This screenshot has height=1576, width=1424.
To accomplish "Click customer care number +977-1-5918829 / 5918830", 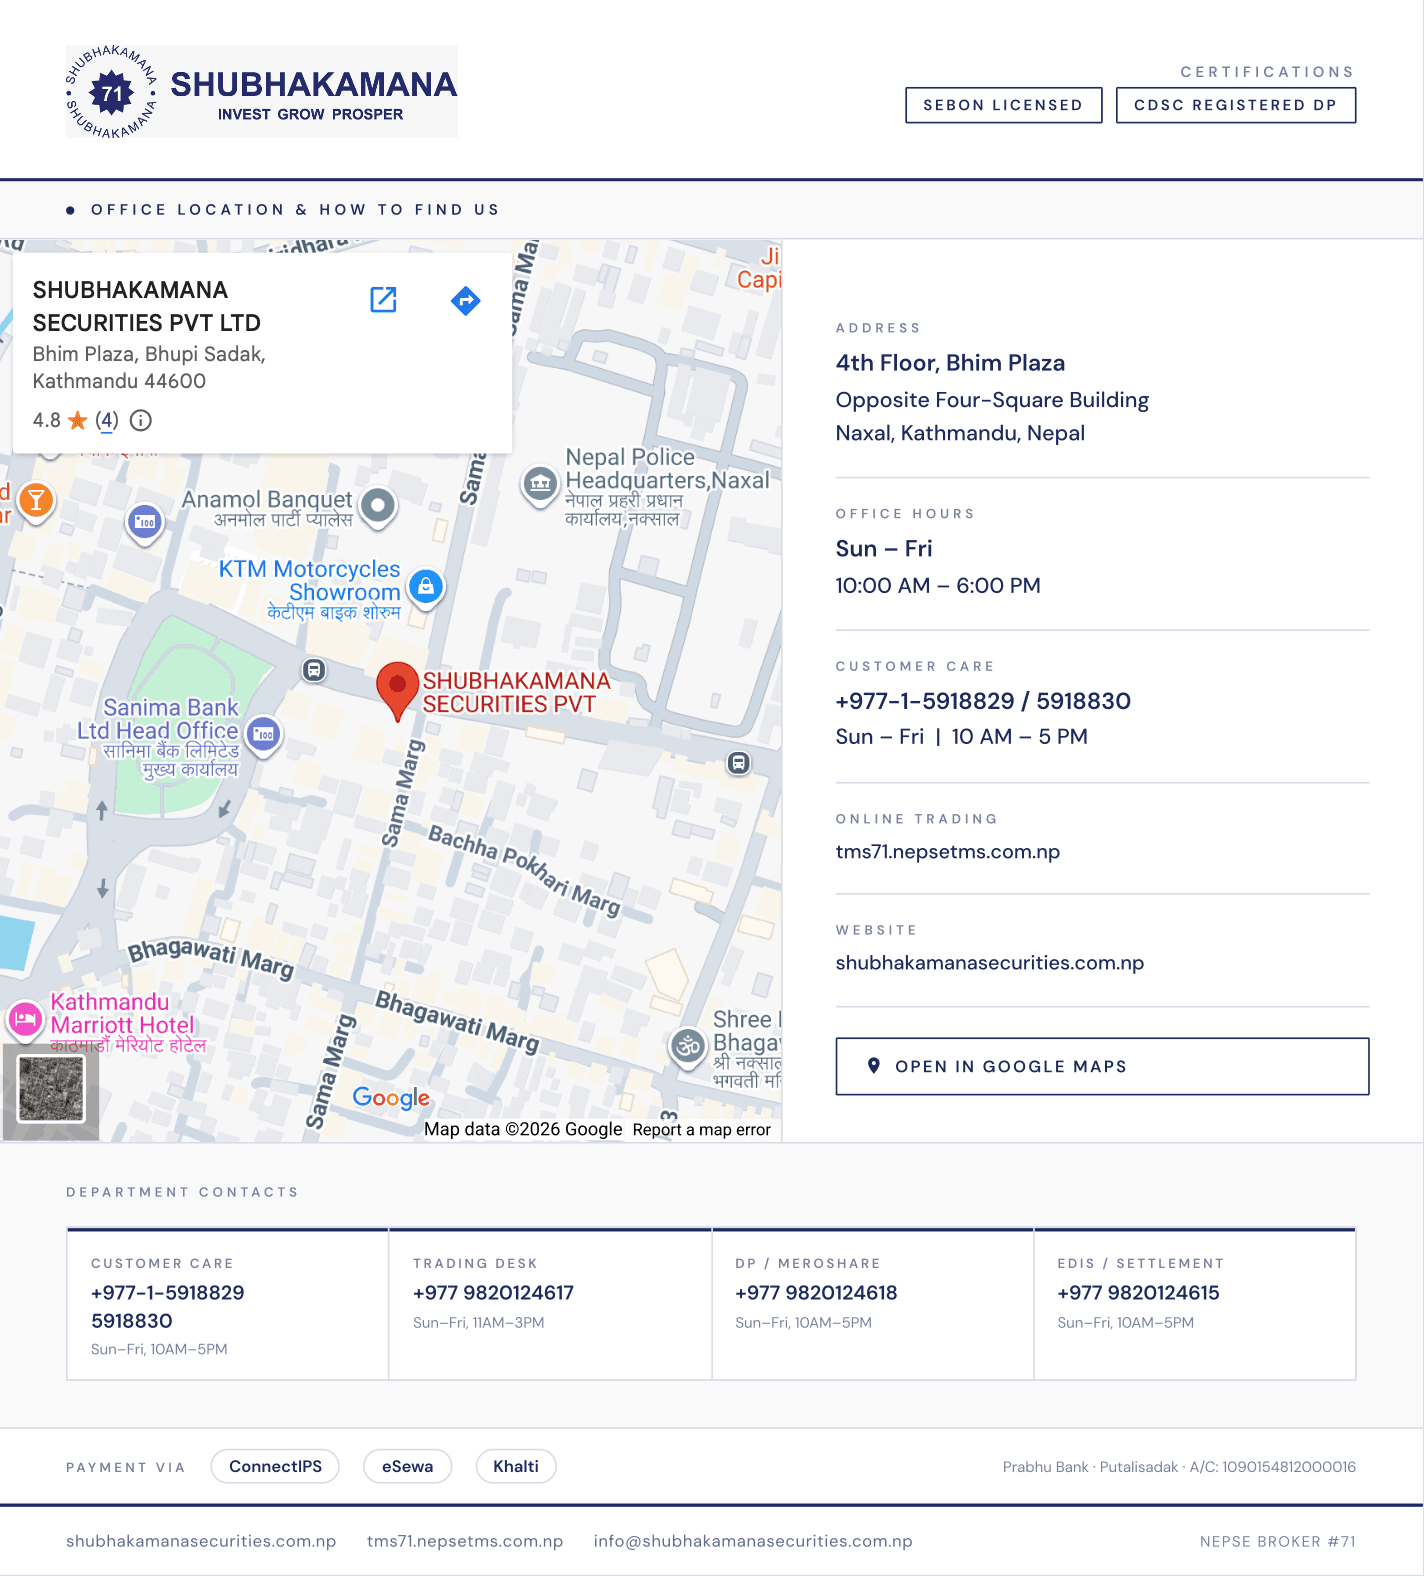I will click(983, 701).
